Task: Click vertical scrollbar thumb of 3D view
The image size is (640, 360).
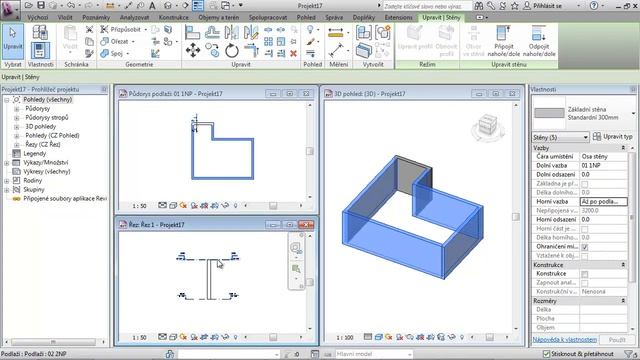Action: point(516,217)
